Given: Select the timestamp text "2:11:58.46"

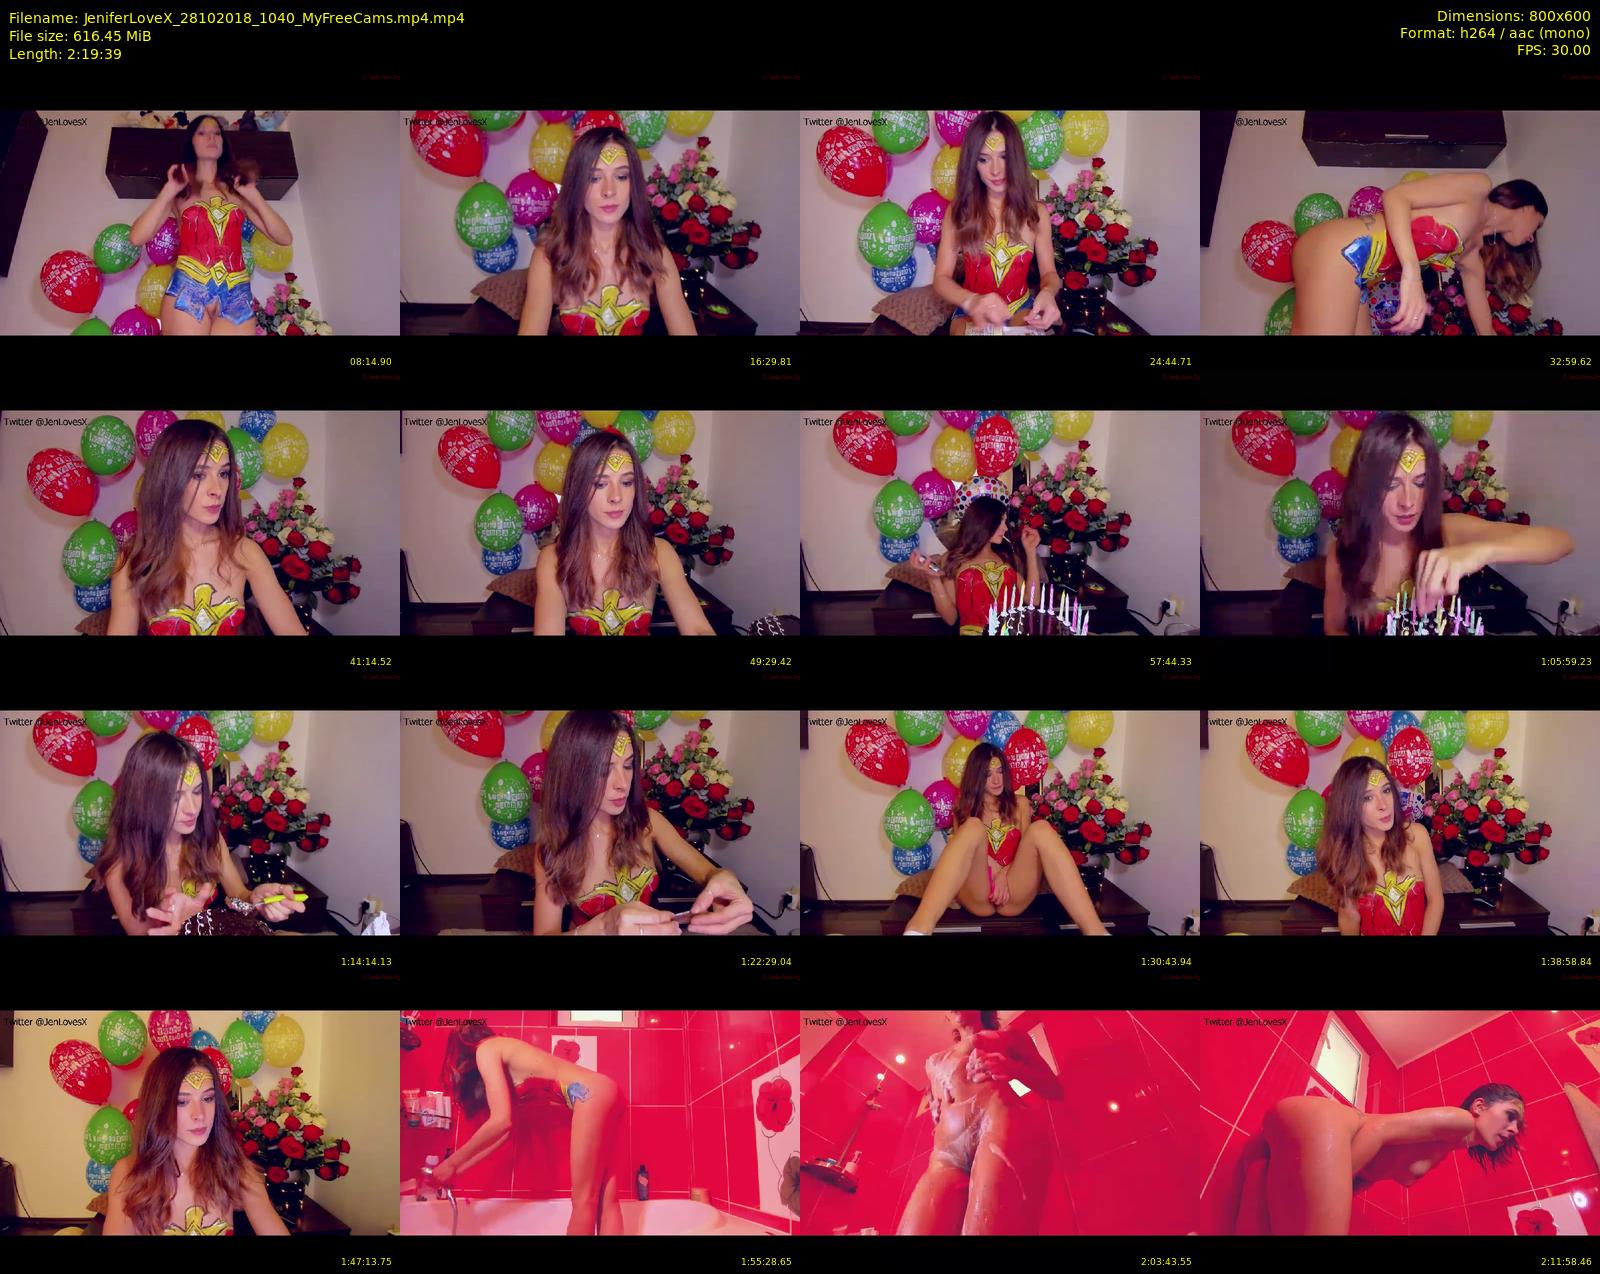Looking at the screenshot, I should (x=1566, y=1262).
